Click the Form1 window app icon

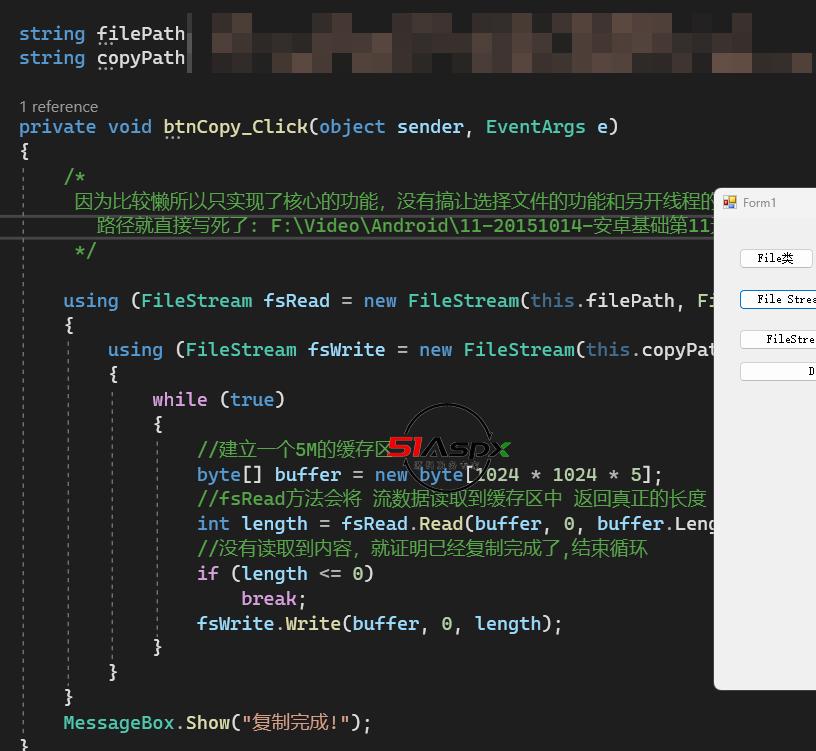point(730,202)
